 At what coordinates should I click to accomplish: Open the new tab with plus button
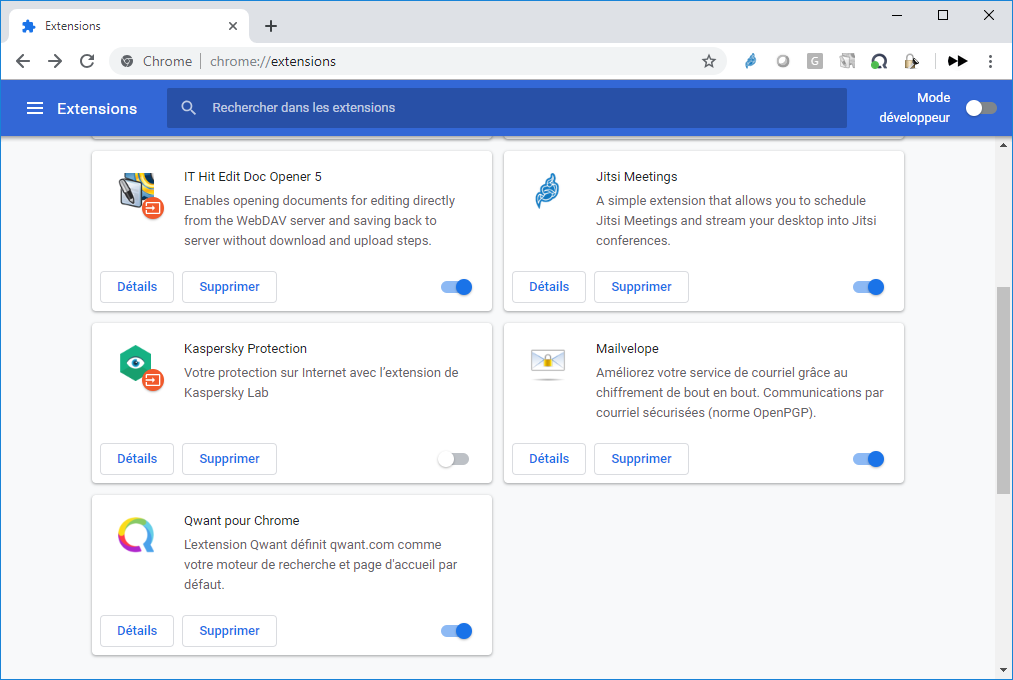pos(271,26)
